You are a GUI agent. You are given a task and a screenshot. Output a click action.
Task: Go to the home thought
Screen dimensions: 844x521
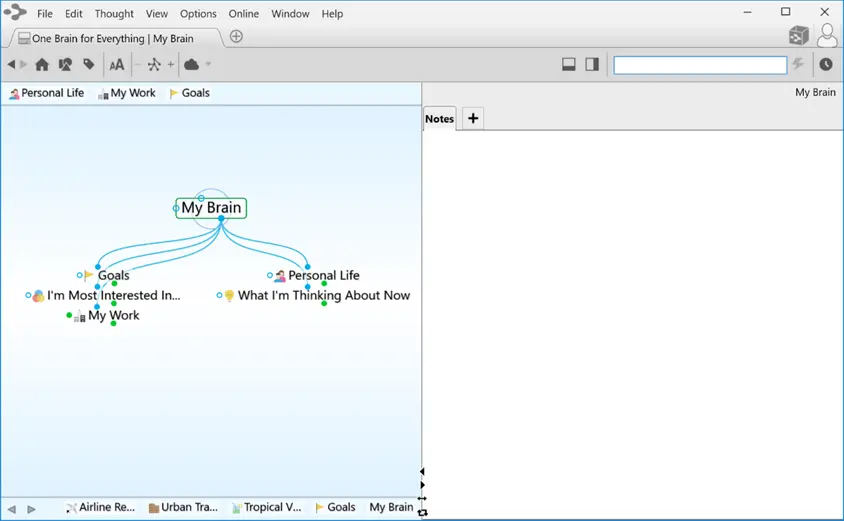tap(42, 65)
